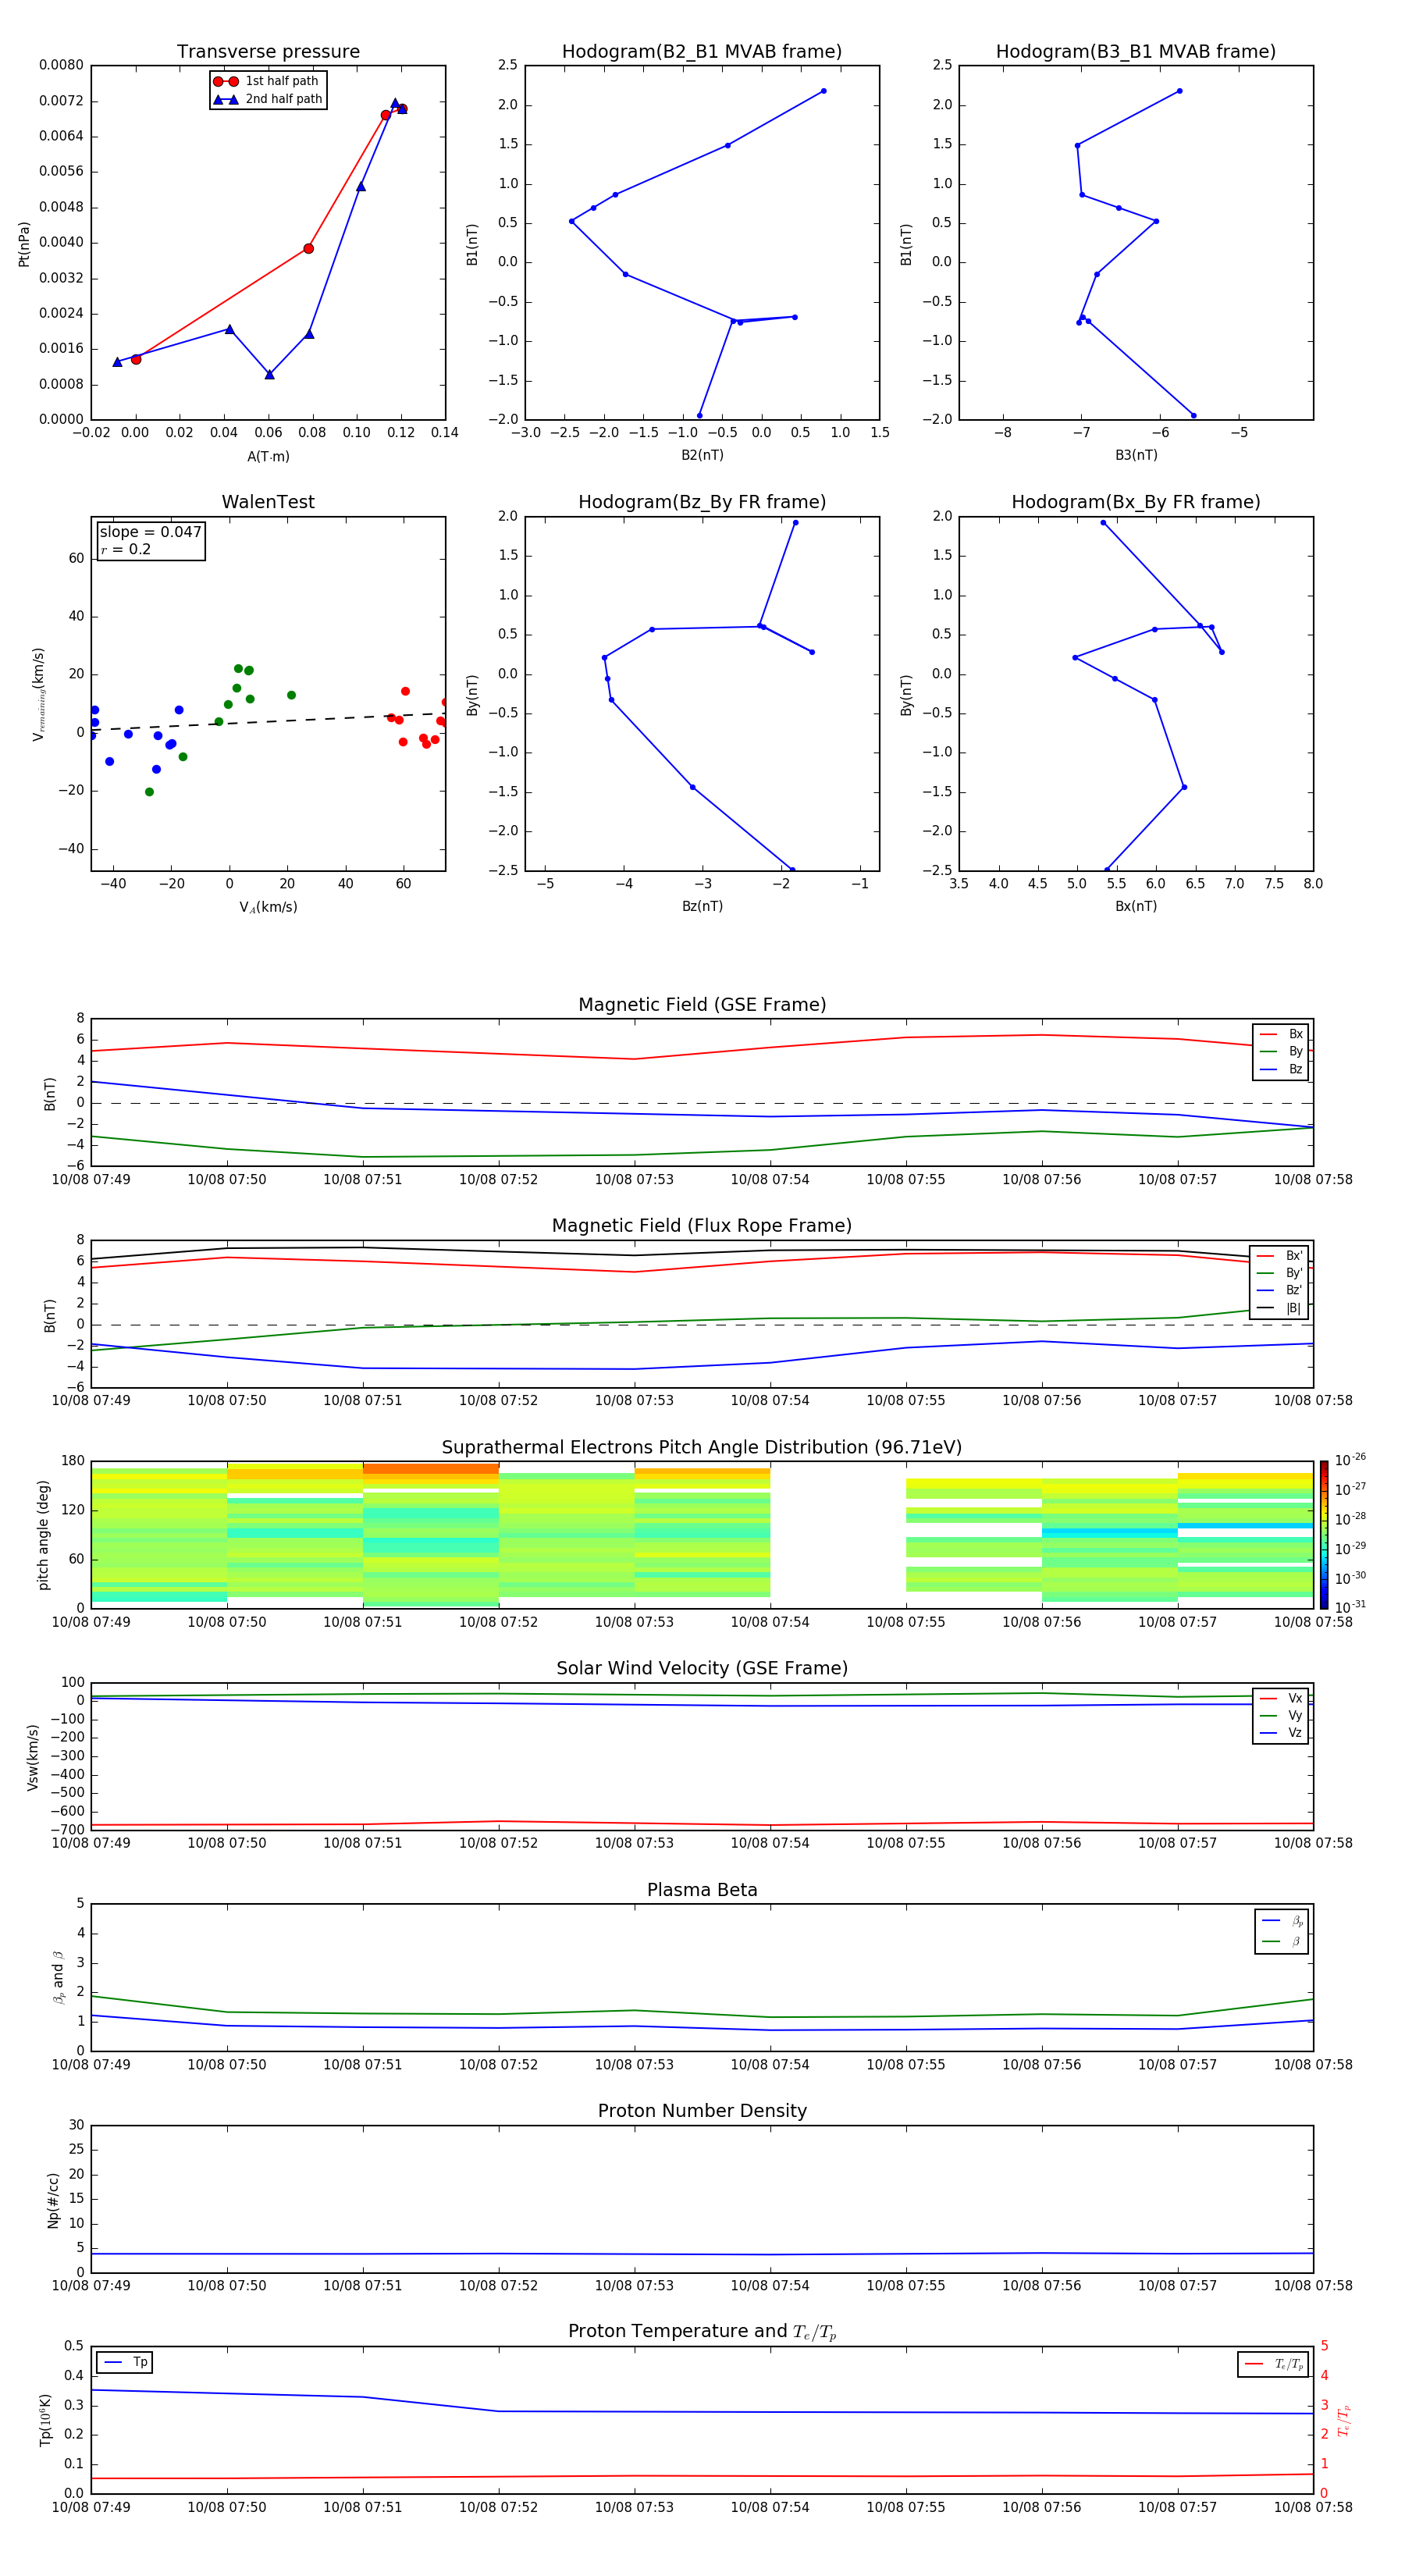This screenshot has height=2576, width=1405.
Task: Click the Hodogram(Bz_By FR frame) title
Action: 702,502
